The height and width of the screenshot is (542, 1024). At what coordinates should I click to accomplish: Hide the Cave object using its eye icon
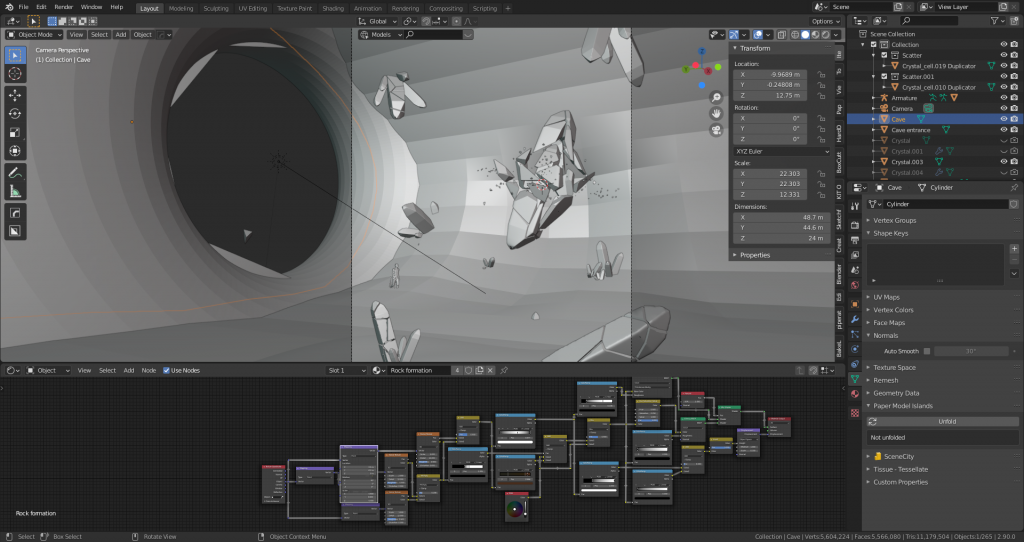tap(1004, 119)
